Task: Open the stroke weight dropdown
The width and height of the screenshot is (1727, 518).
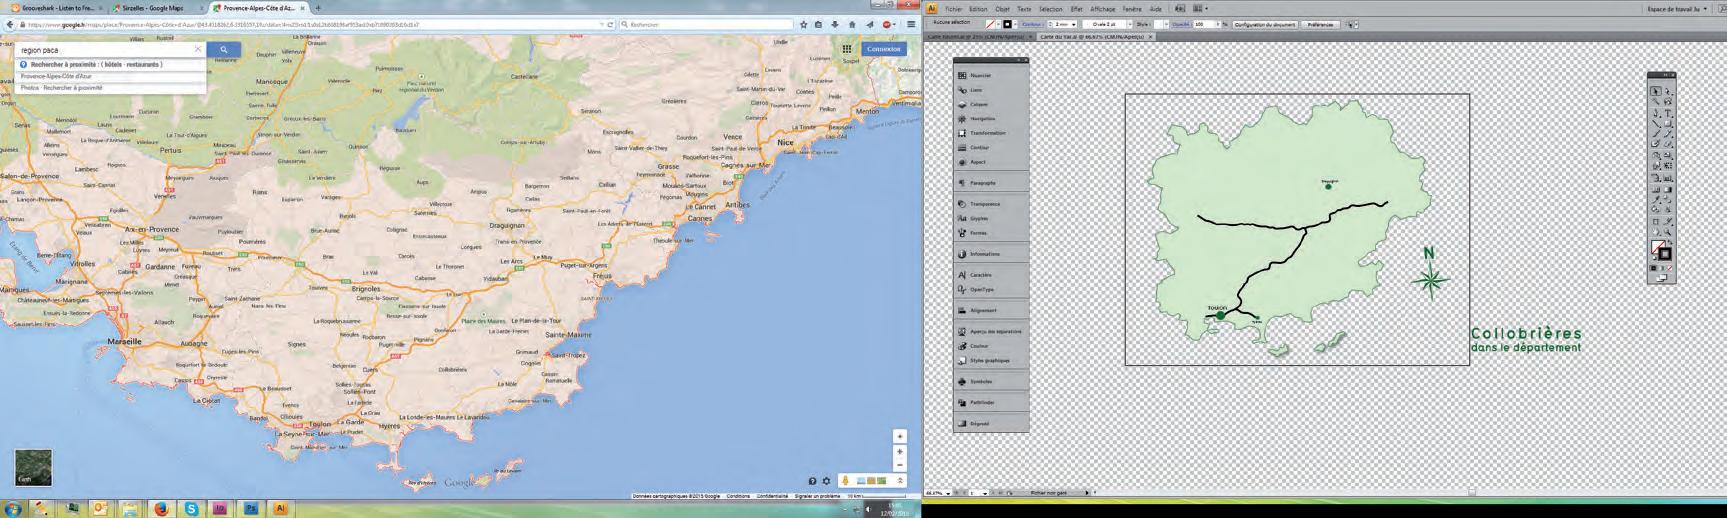Action: click(x=1073, y=24)
